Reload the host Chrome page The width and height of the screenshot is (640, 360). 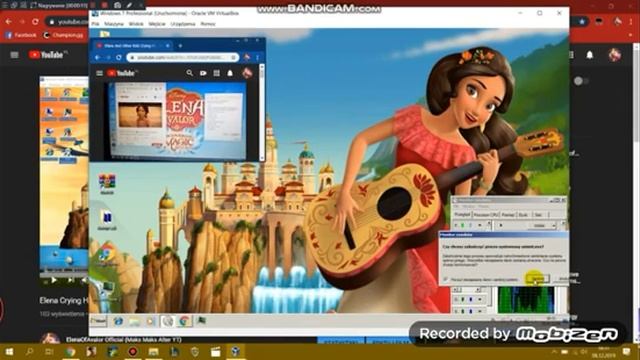[x=36, y=22]
